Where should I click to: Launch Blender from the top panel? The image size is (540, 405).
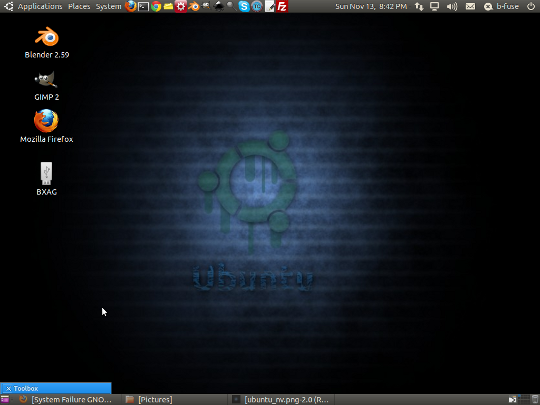194,6
